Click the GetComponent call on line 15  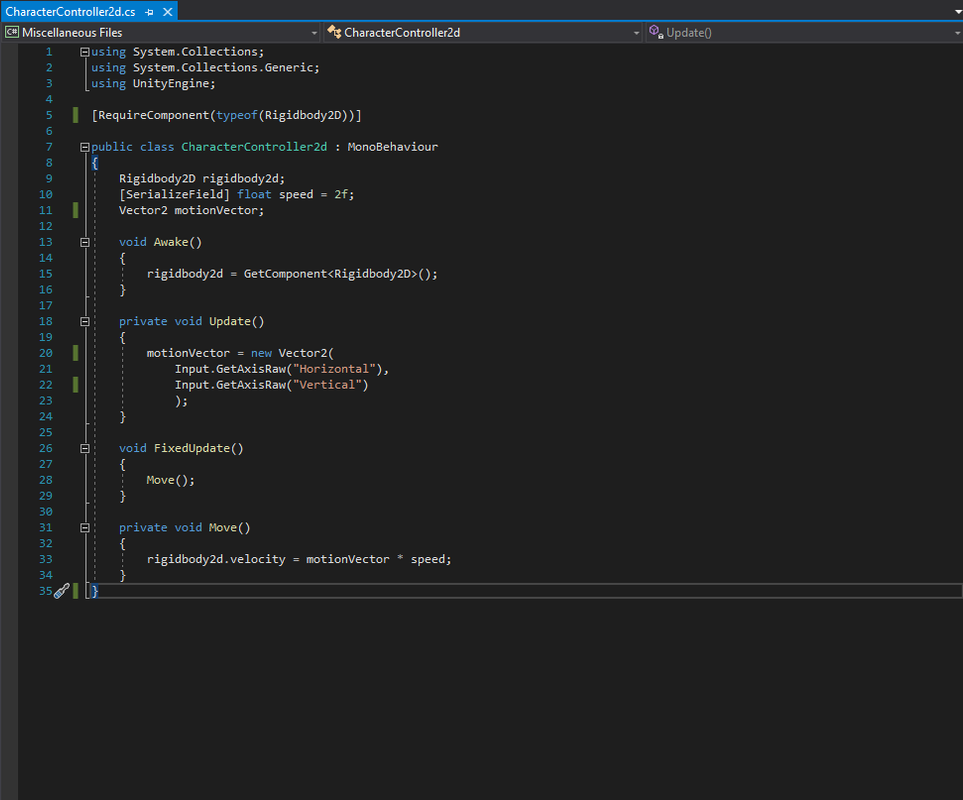pos(285,274)
